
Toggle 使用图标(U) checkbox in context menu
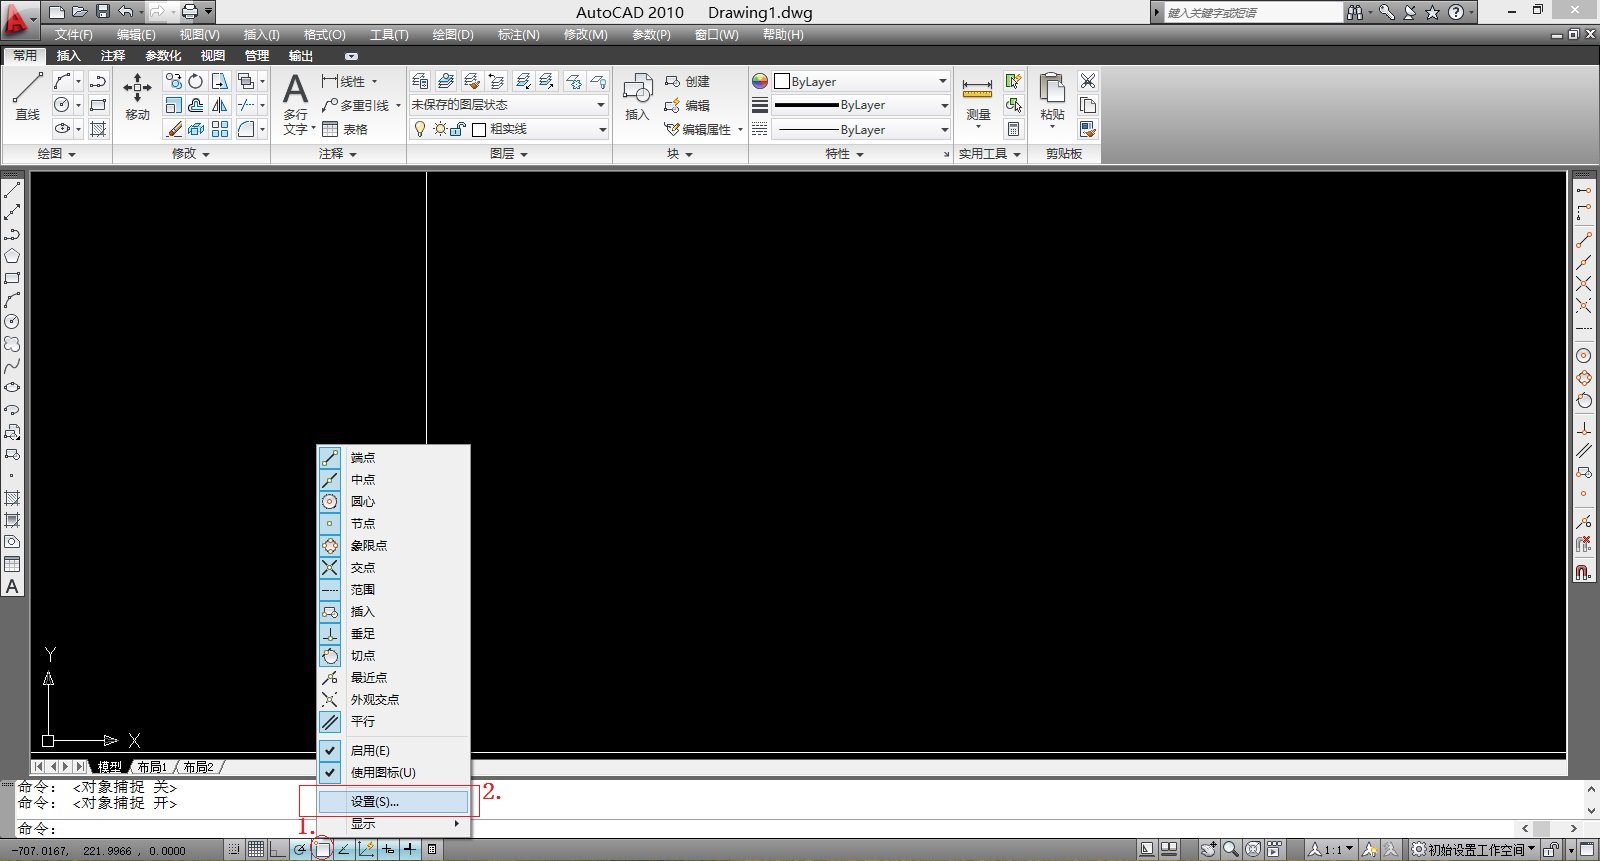click(x=382, y=772)
